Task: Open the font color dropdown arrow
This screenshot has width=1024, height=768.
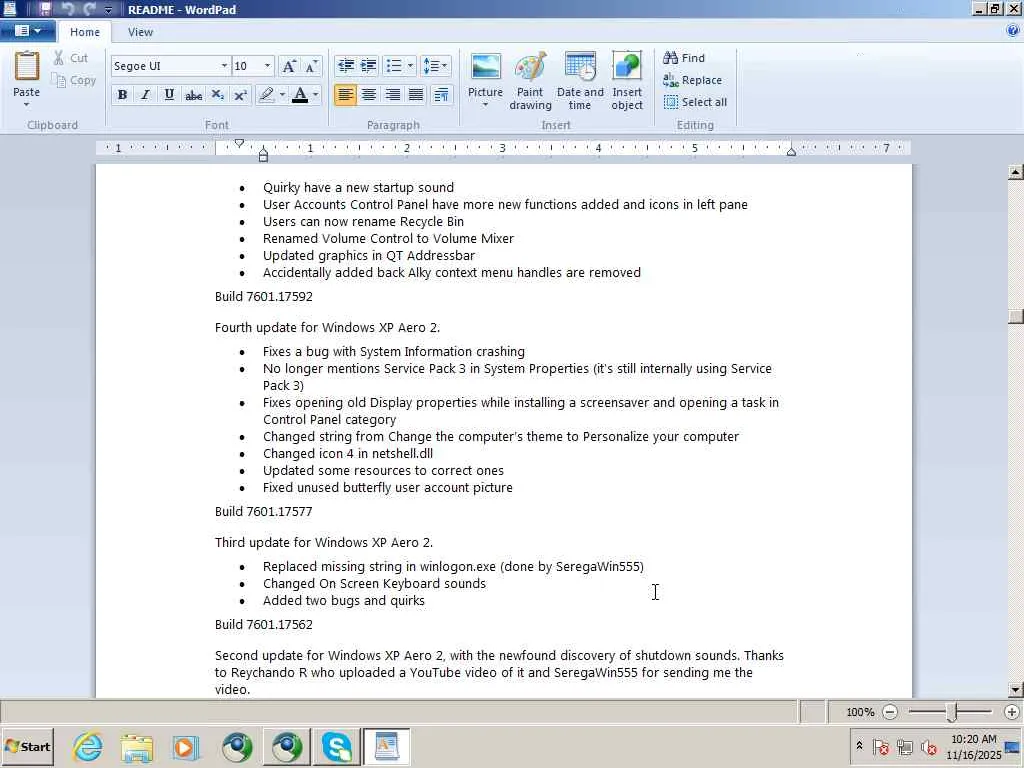Action: point(315,95)
